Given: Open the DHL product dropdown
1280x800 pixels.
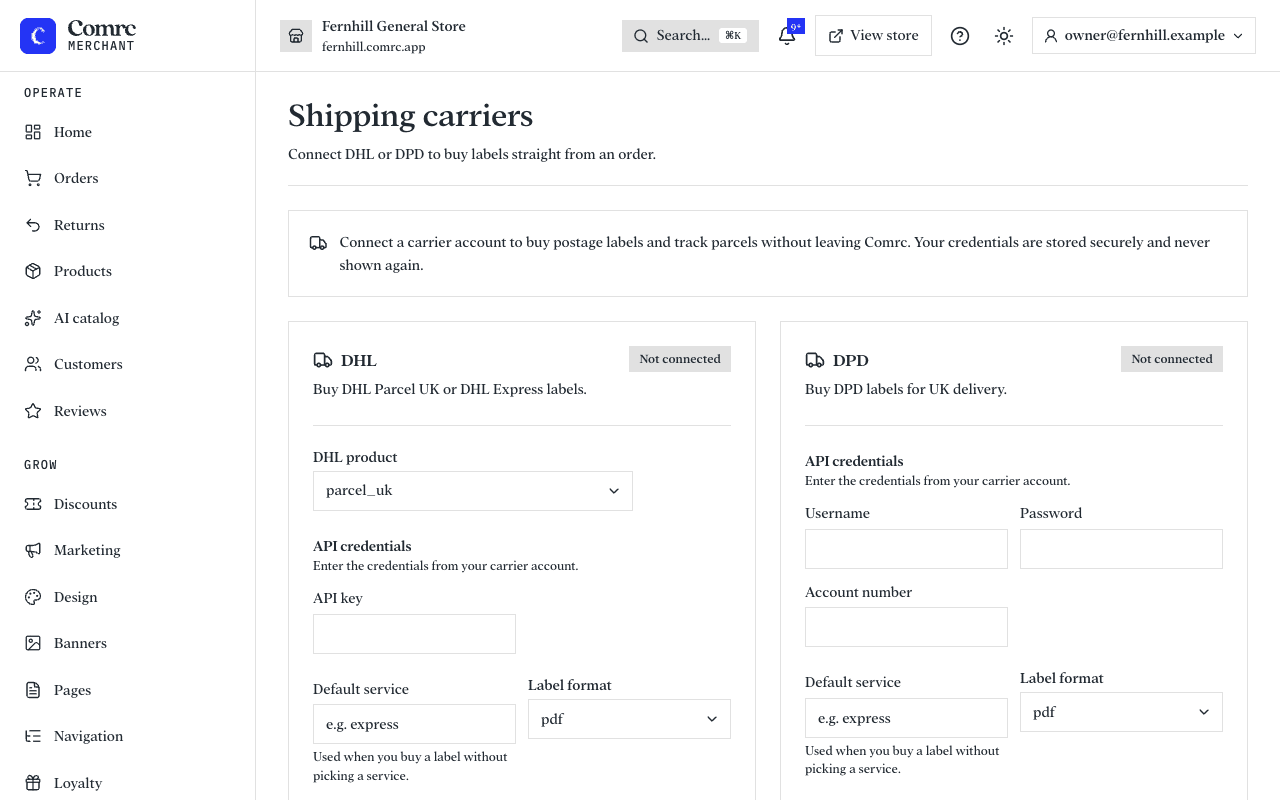Looking at the screenshot, I should pos(473,491).
